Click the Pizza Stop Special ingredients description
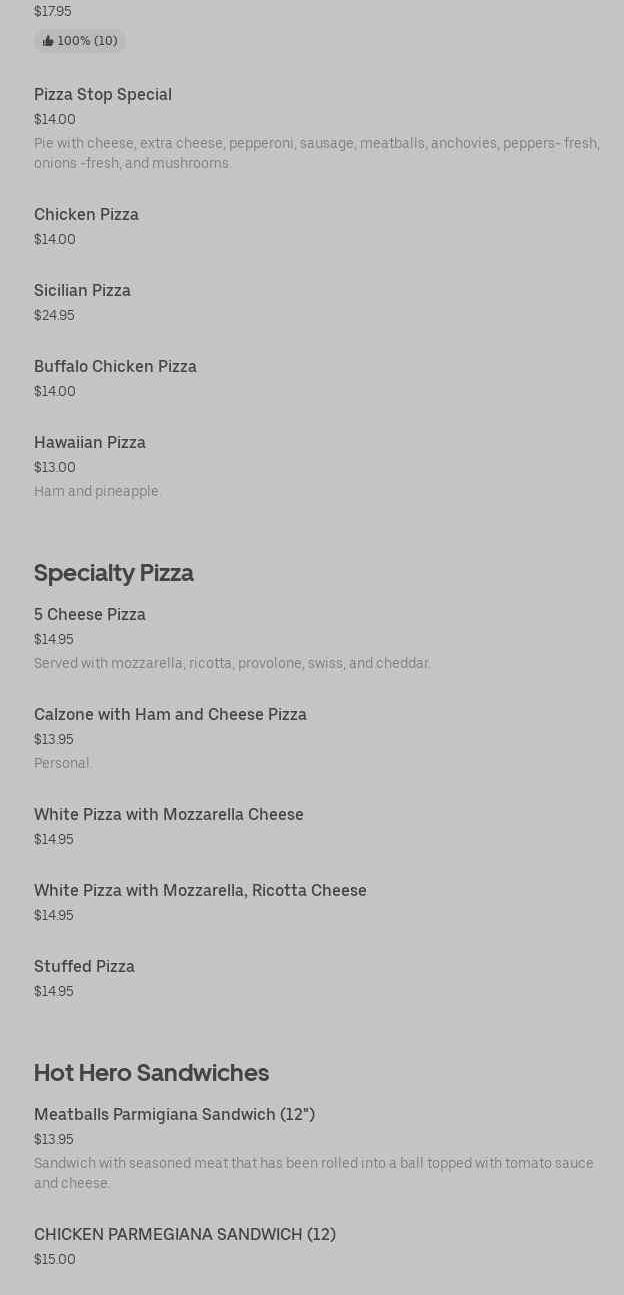The image size is (624, 1295). click(316, 153)
